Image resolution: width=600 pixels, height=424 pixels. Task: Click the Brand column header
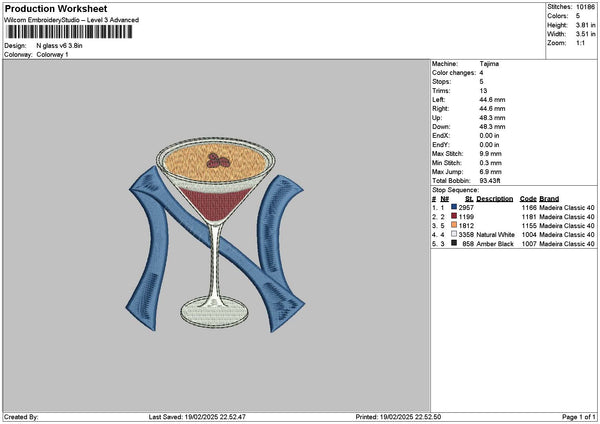549,199
